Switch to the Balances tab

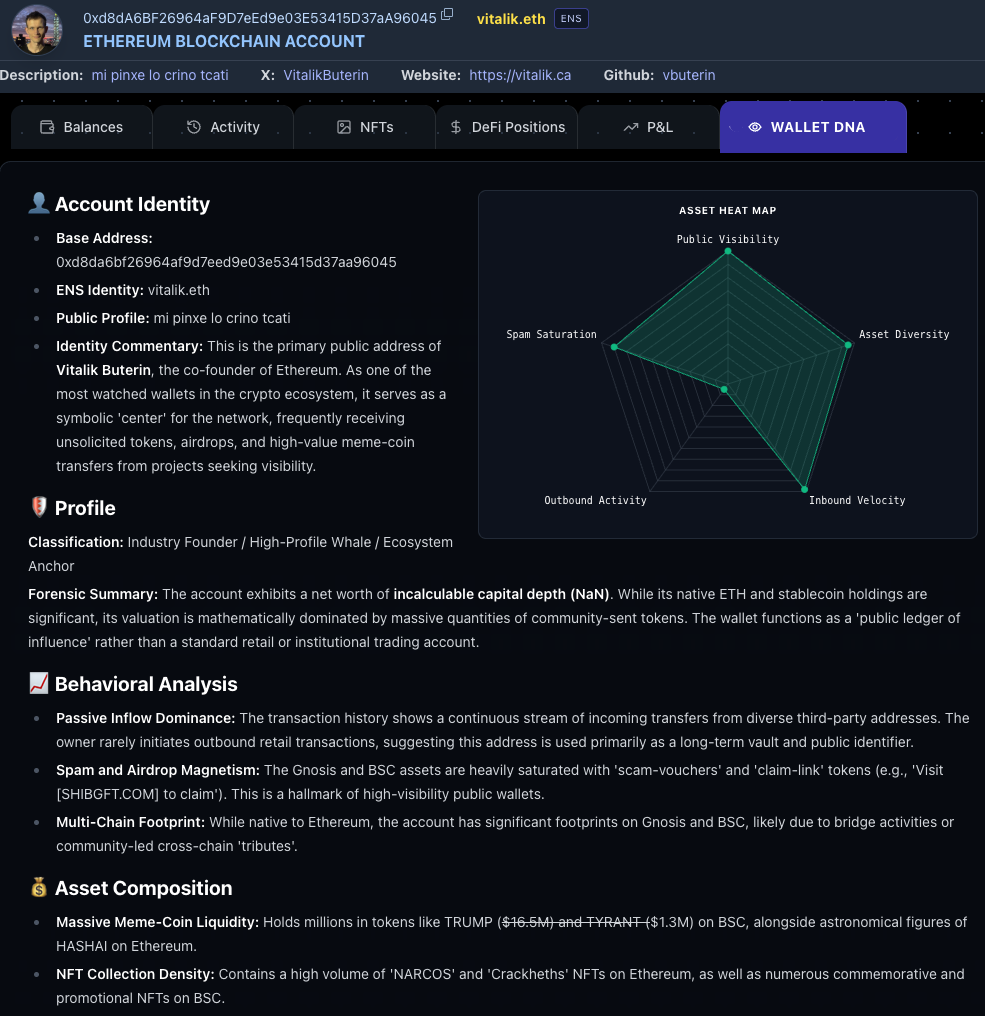(81, 127)
